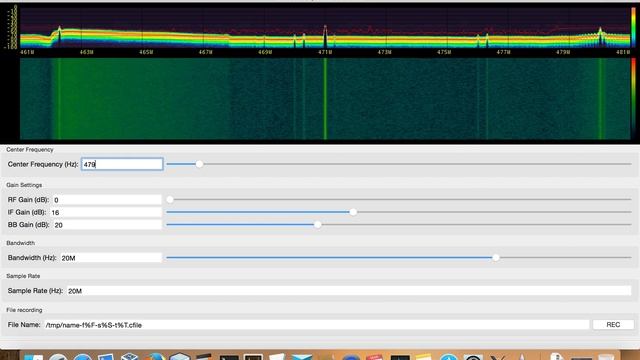Click the BB Gain slider handle
This screenshot has height=360, width=640.
(x=318, y=225)
